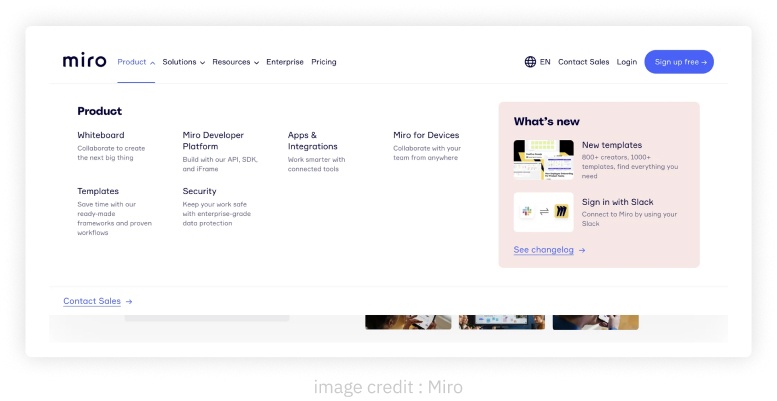Open the Resources nav item
The width and height of the screenshot is (777, 401).
[x=231, y=62]
